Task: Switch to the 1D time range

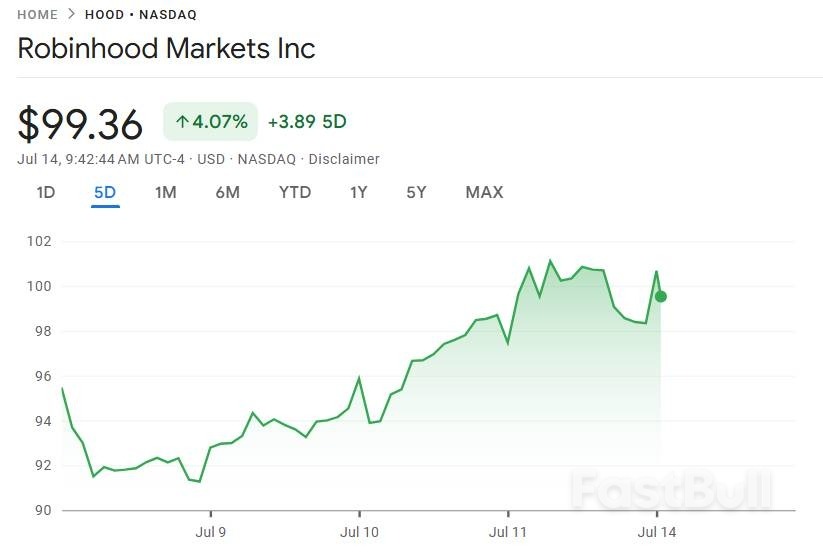Action: 45,192
